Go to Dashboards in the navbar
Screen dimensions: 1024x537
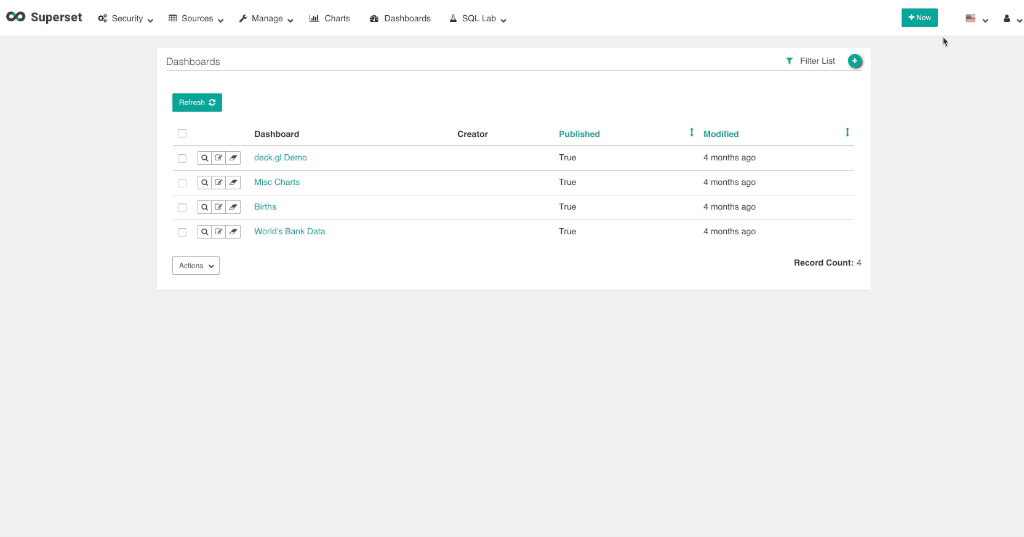pyautogui.click(x=400, y=18)
